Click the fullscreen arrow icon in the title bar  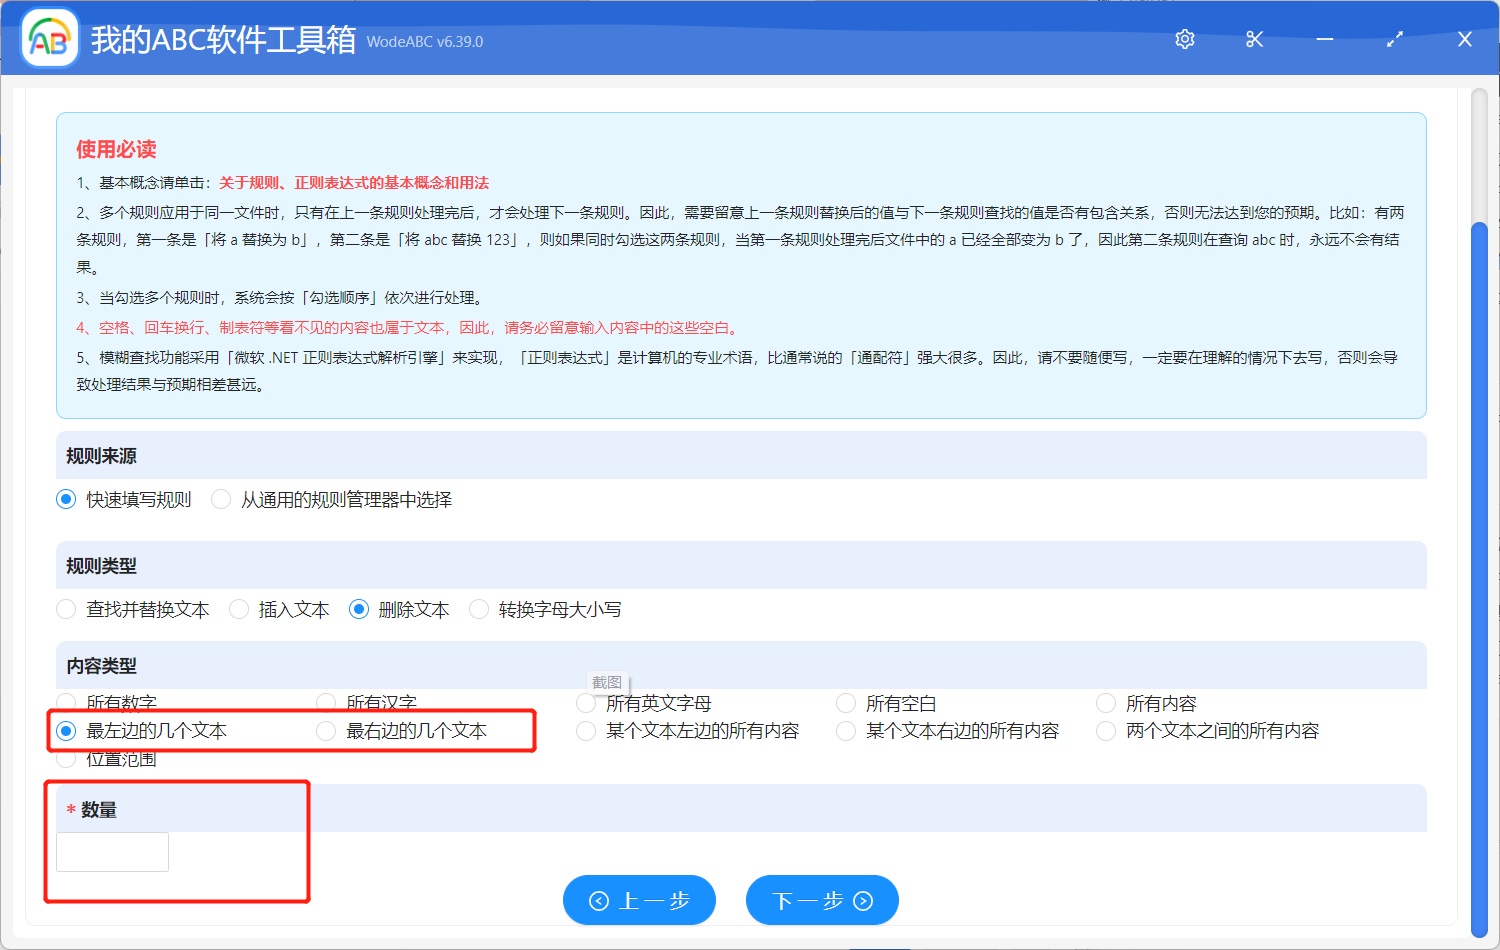click(1395, 39)
